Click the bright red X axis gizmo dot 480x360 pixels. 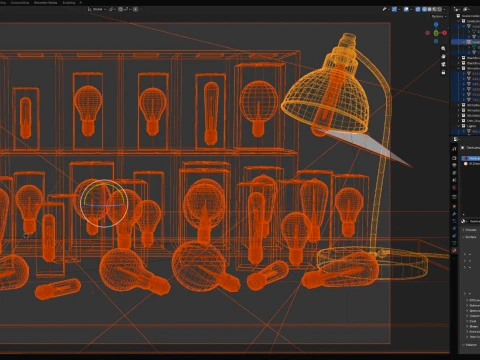(444, 33)
